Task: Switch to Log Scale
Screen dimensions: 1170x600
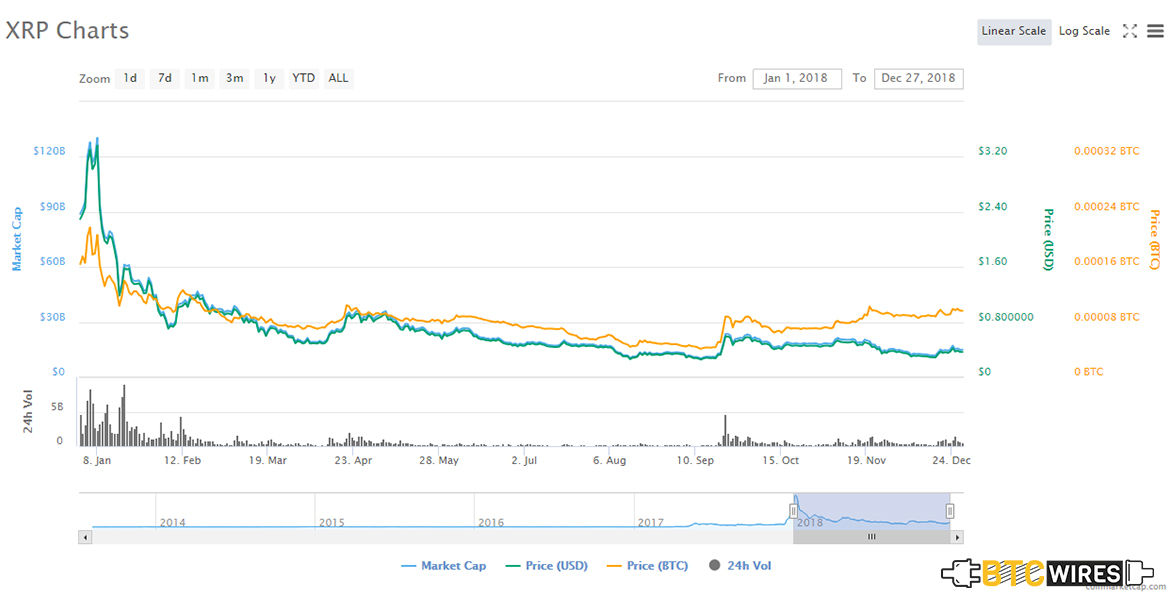Action: [1084, 31]
